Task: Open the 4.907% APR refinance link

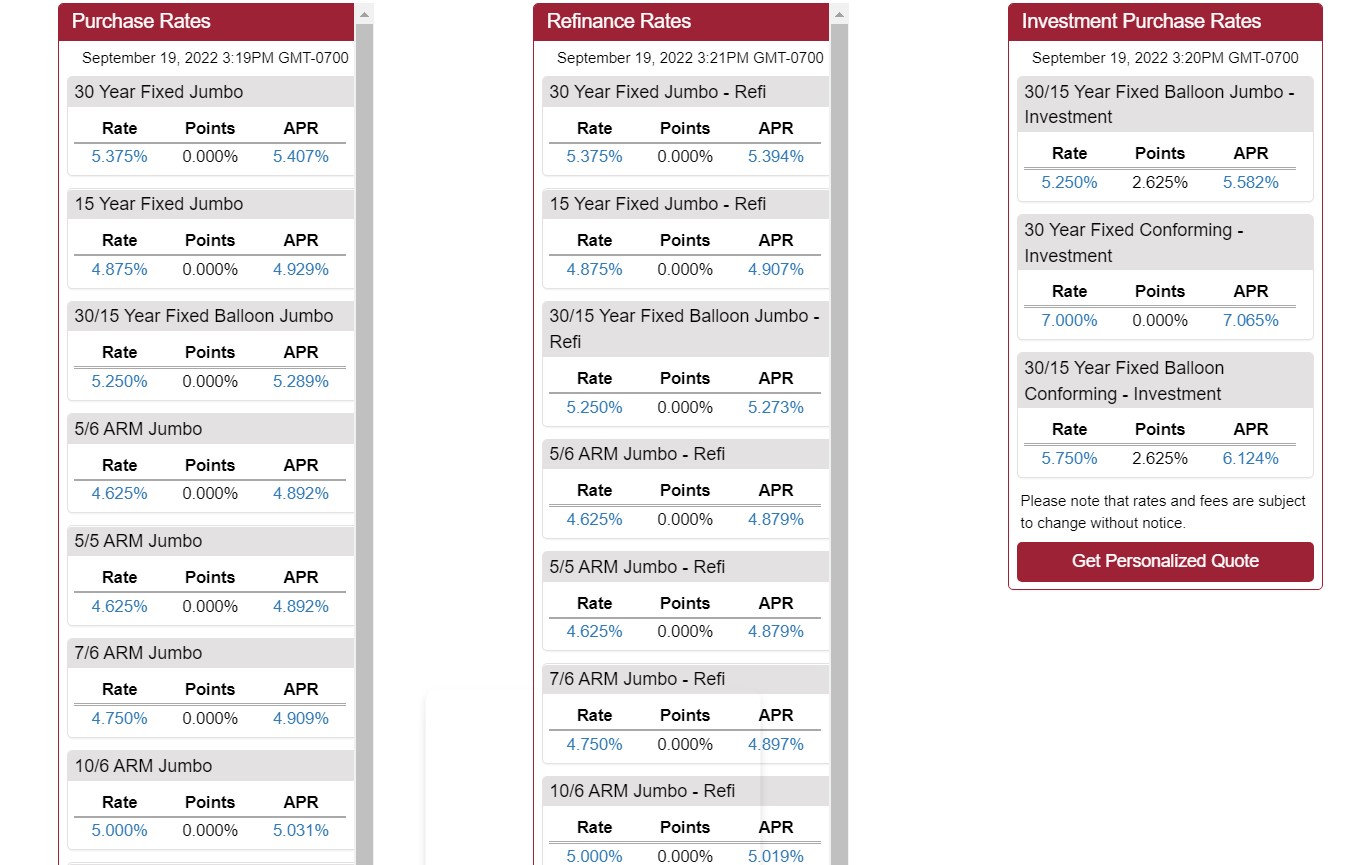Action: coord(775,269)
